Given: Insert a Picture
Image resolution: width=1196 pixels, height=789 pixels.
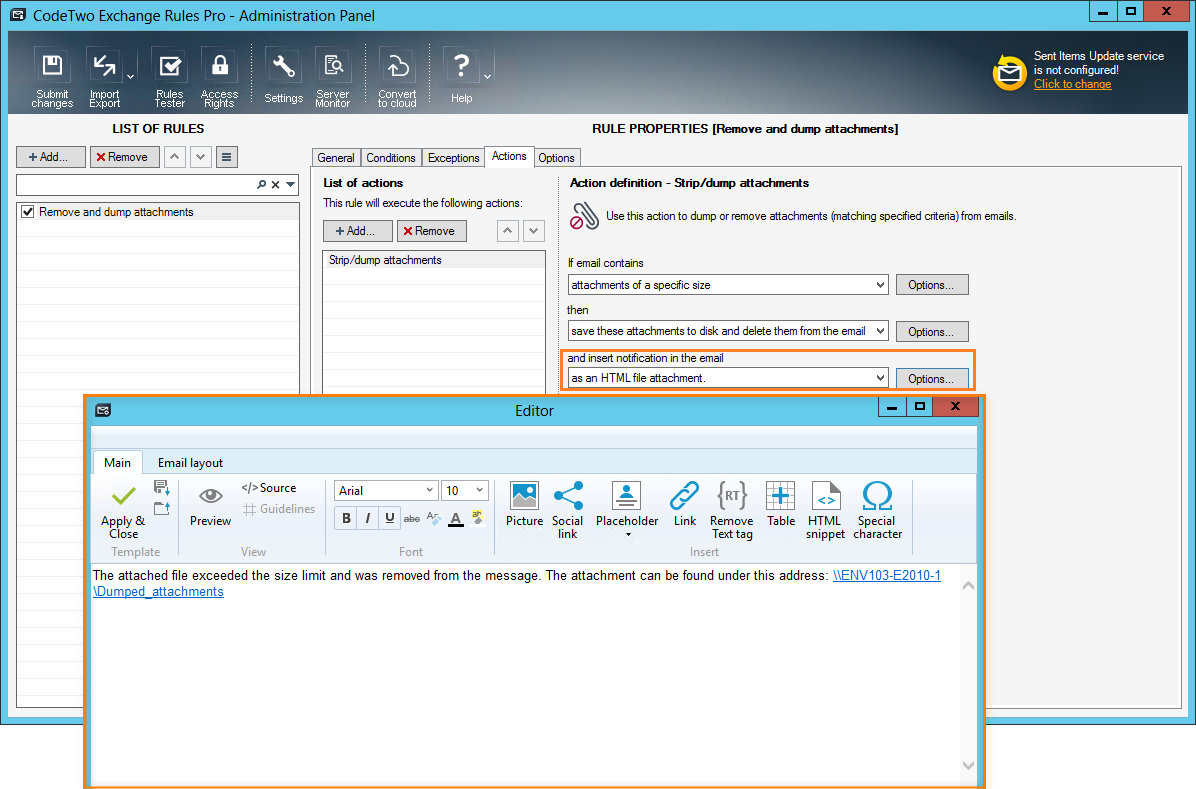Looking at the screenshot, I should click(524, 504).
